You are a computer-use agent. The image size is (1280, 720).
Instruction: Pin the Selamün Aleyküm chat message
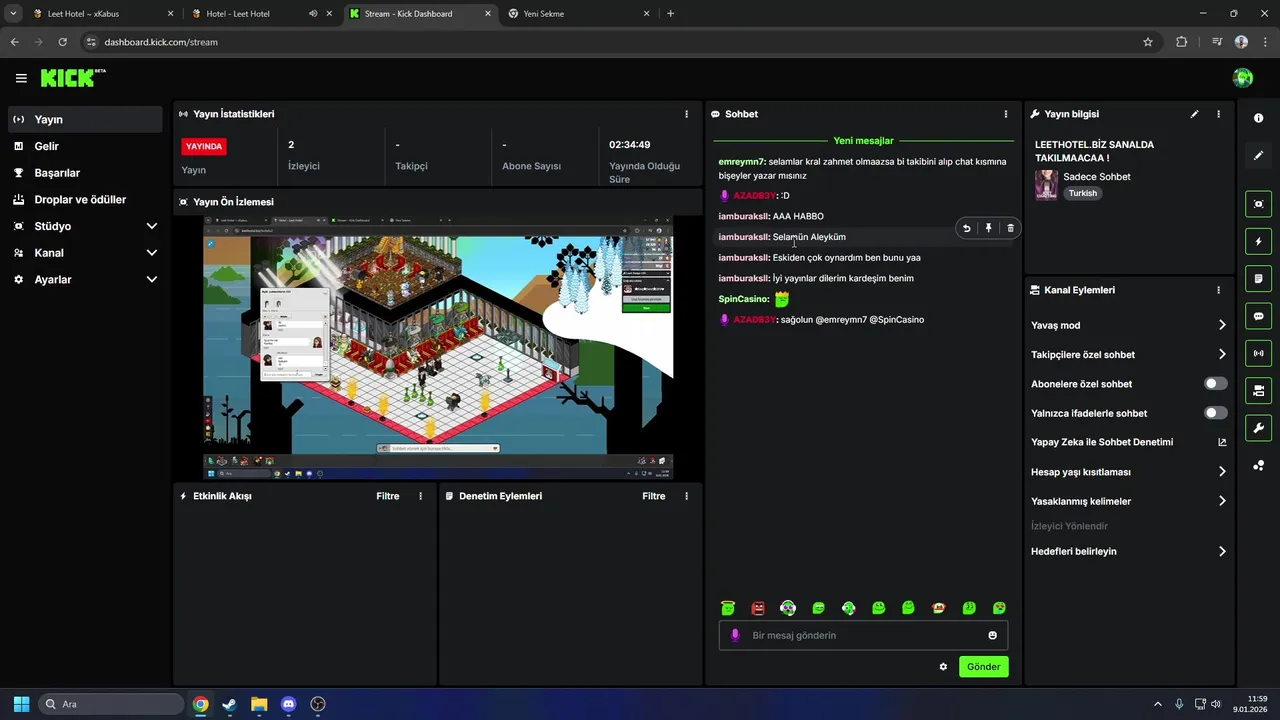click(x=988, y=228)
